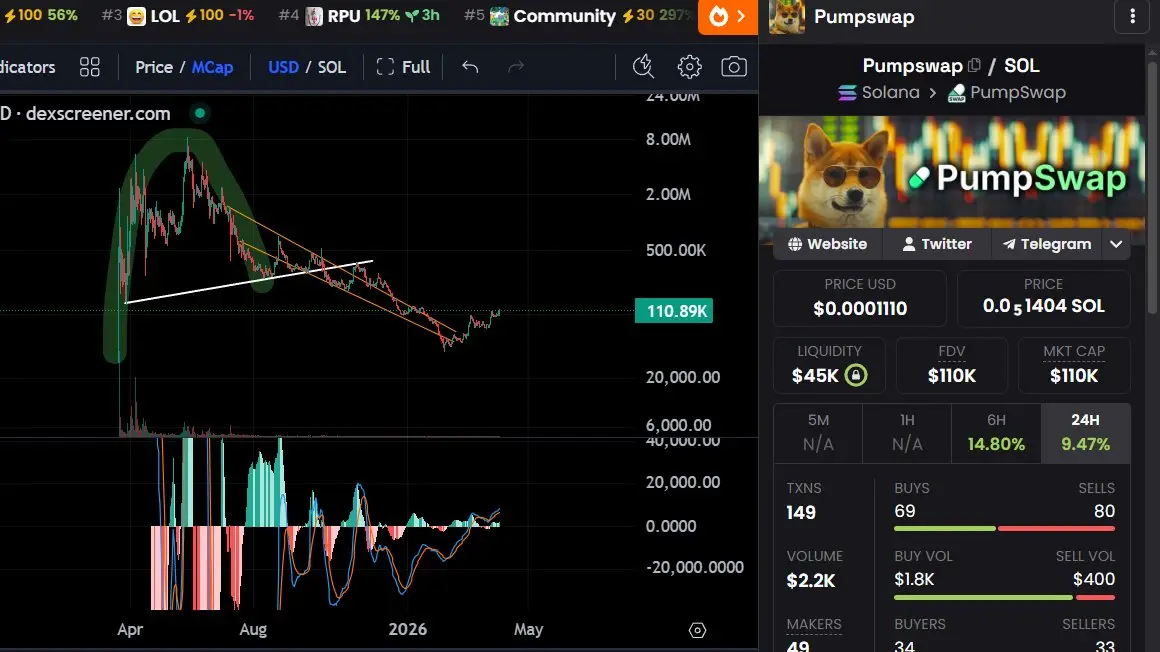The image size is (1160, 652).
Task: Click the buys versus sells ratio bar
Action: point(1004,528)
